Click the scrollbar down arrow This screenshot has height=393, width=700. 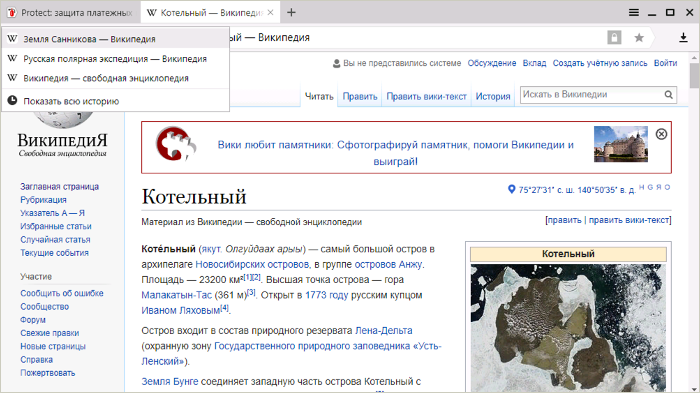click(694, 389)
